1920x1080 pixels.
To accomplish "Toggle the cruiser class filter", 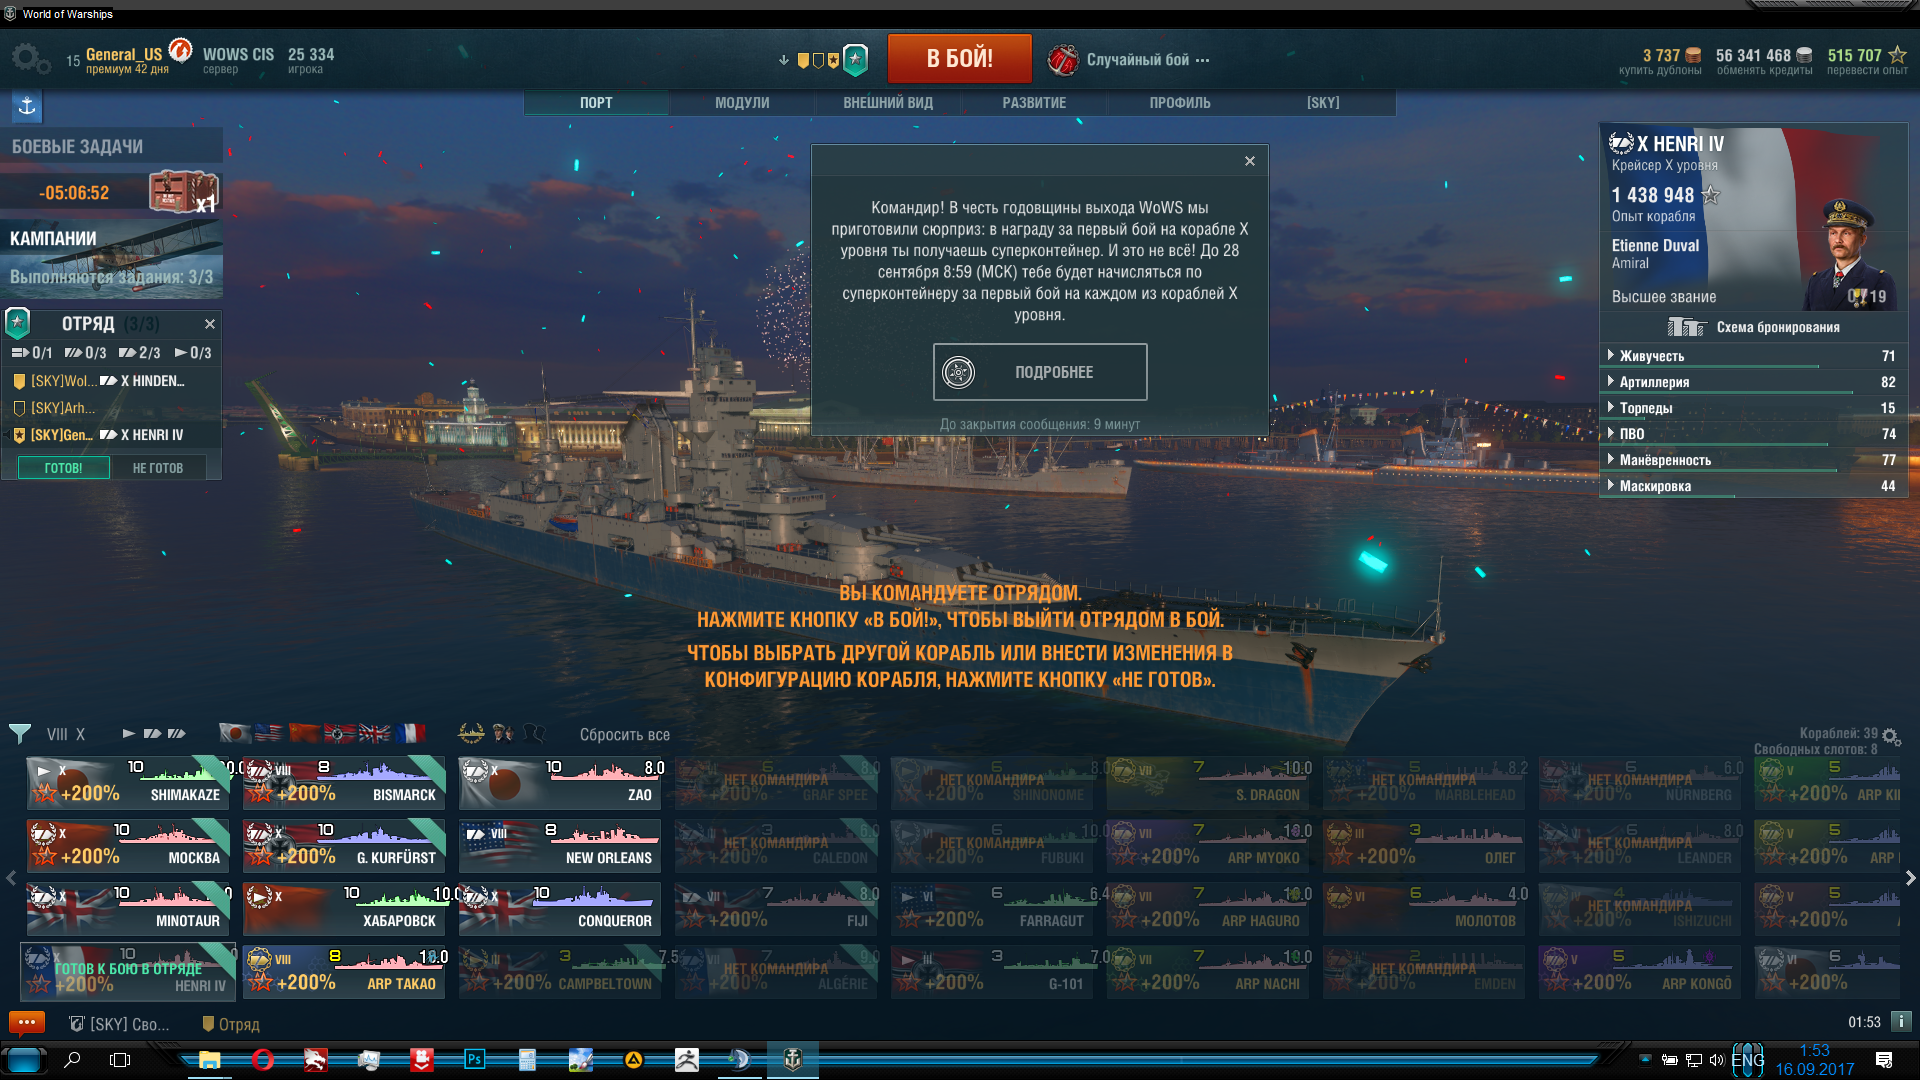I will coord(152,734).
